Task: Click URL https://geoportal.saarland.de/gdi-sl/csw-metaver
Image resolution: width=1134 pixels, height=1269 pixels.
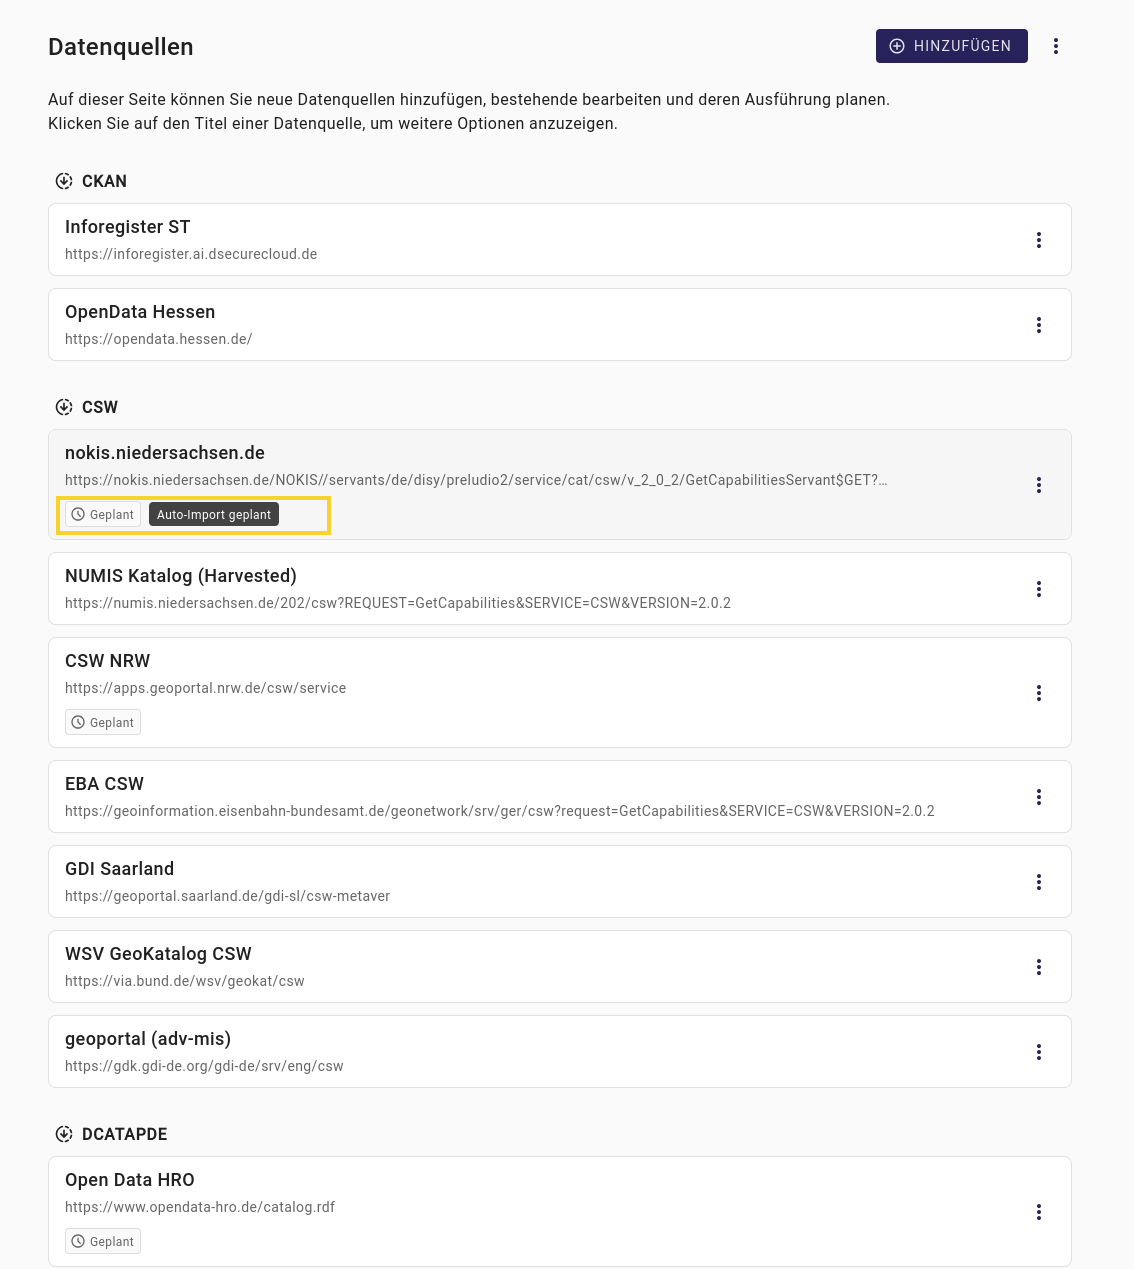Action: 227,896
